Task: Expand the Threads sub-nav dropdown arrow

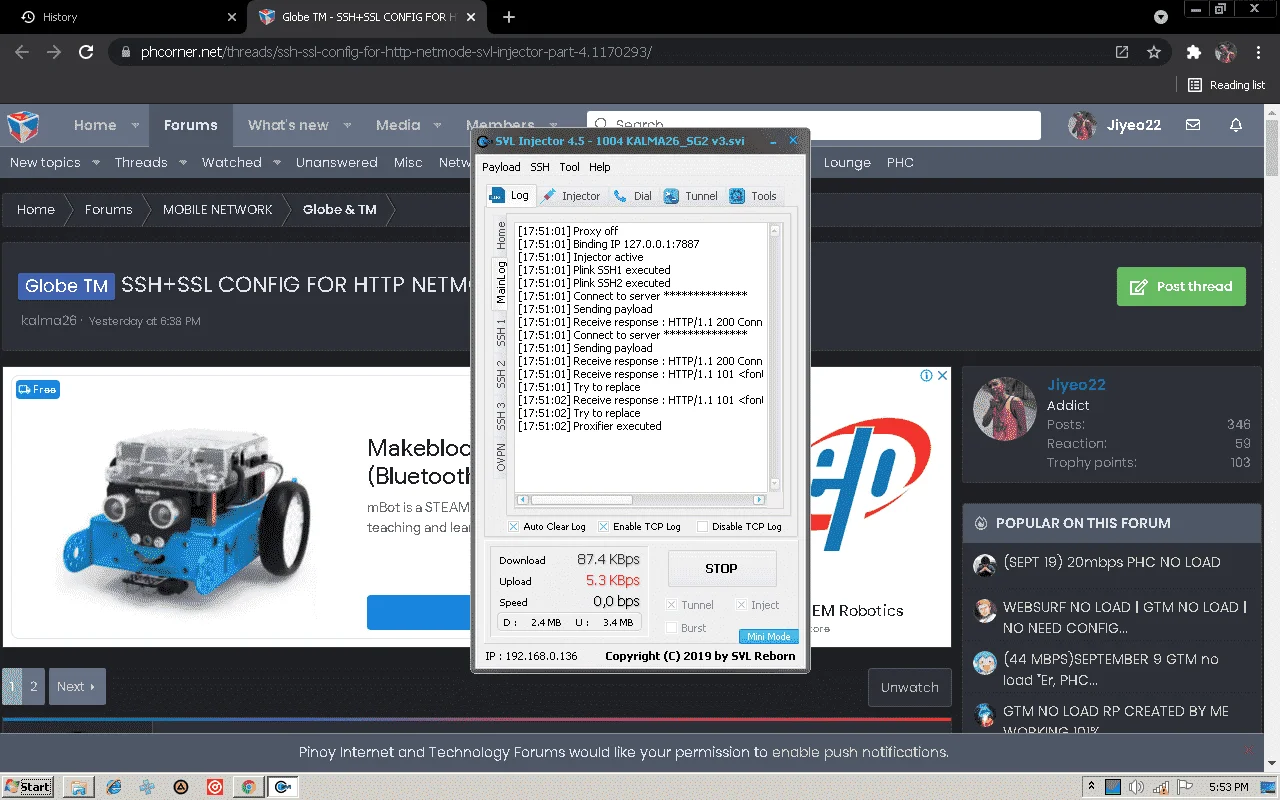Action: [183, 162]
